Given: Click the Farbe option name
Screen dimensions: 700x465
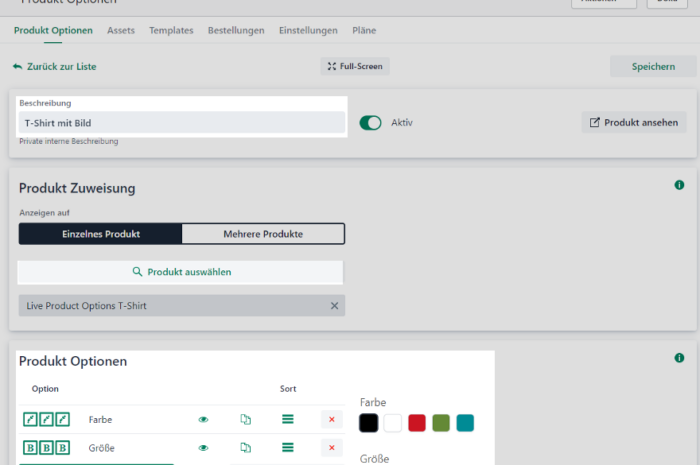Looking at the screenshot, I should click(x=100, y=419).
